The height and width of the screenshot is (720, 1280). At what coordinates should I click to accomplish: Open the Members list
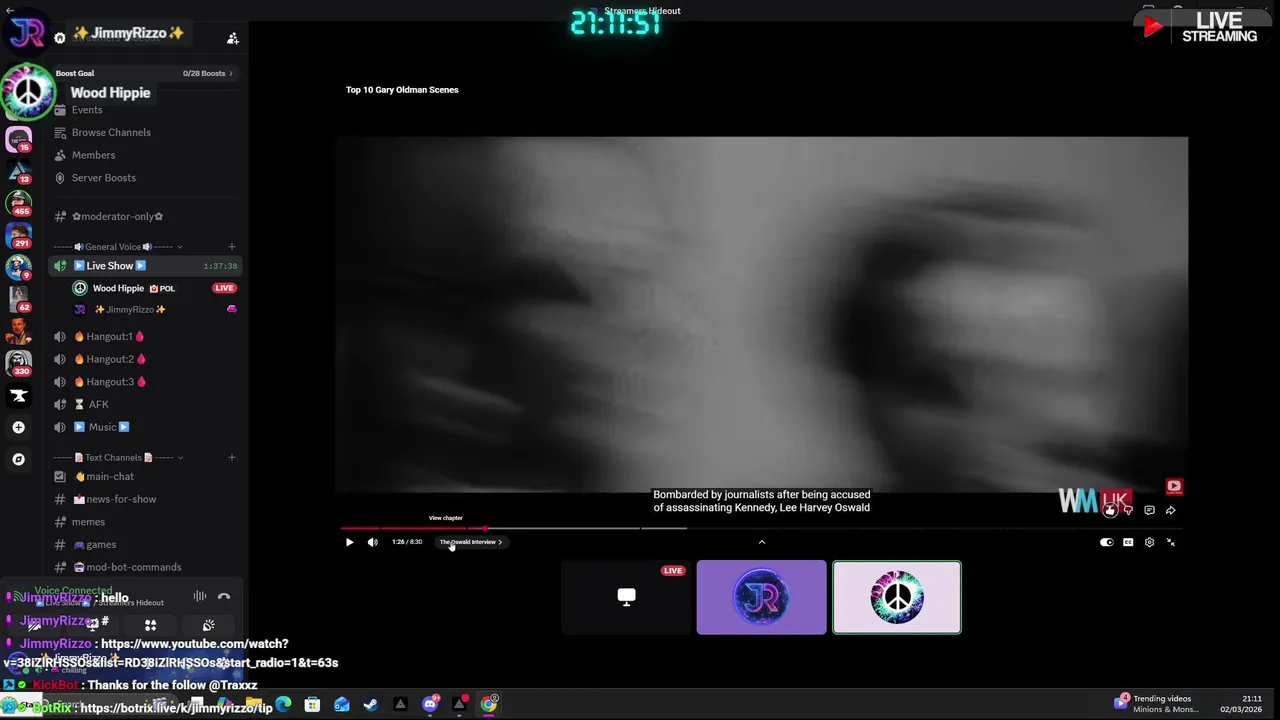[x=93, y=155]
